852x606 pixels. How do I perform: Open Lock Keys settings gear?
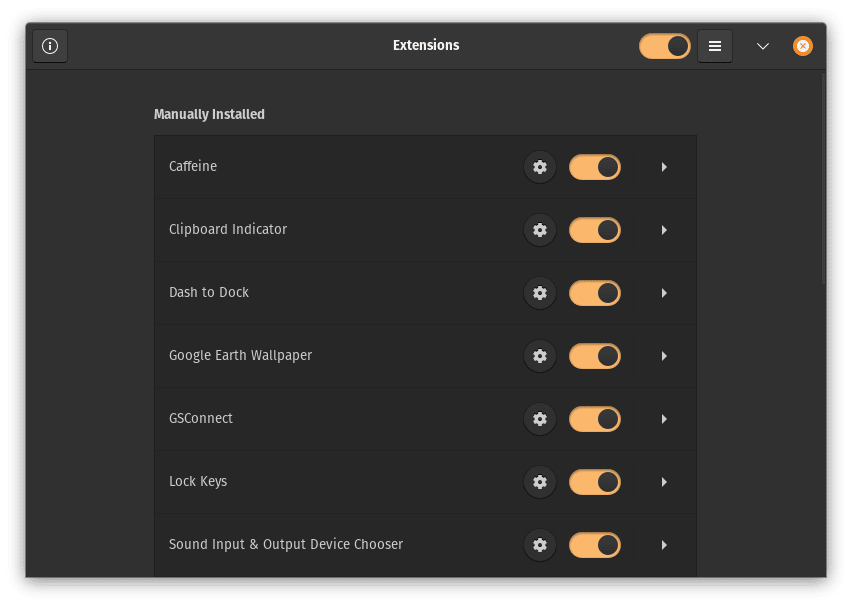(x=540, y=482)
